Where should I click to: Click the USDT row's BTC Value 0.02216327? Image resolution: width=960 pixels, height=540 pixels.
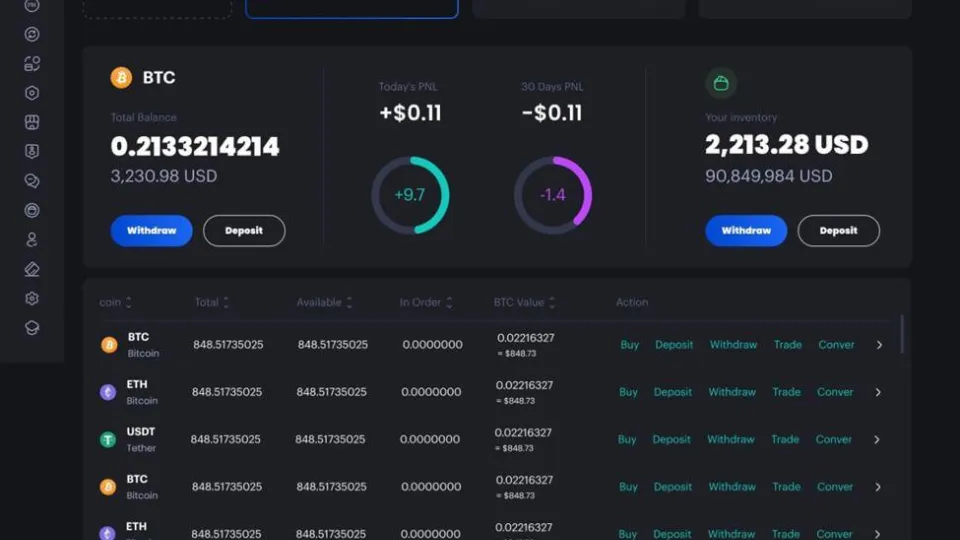pos(523,433)
